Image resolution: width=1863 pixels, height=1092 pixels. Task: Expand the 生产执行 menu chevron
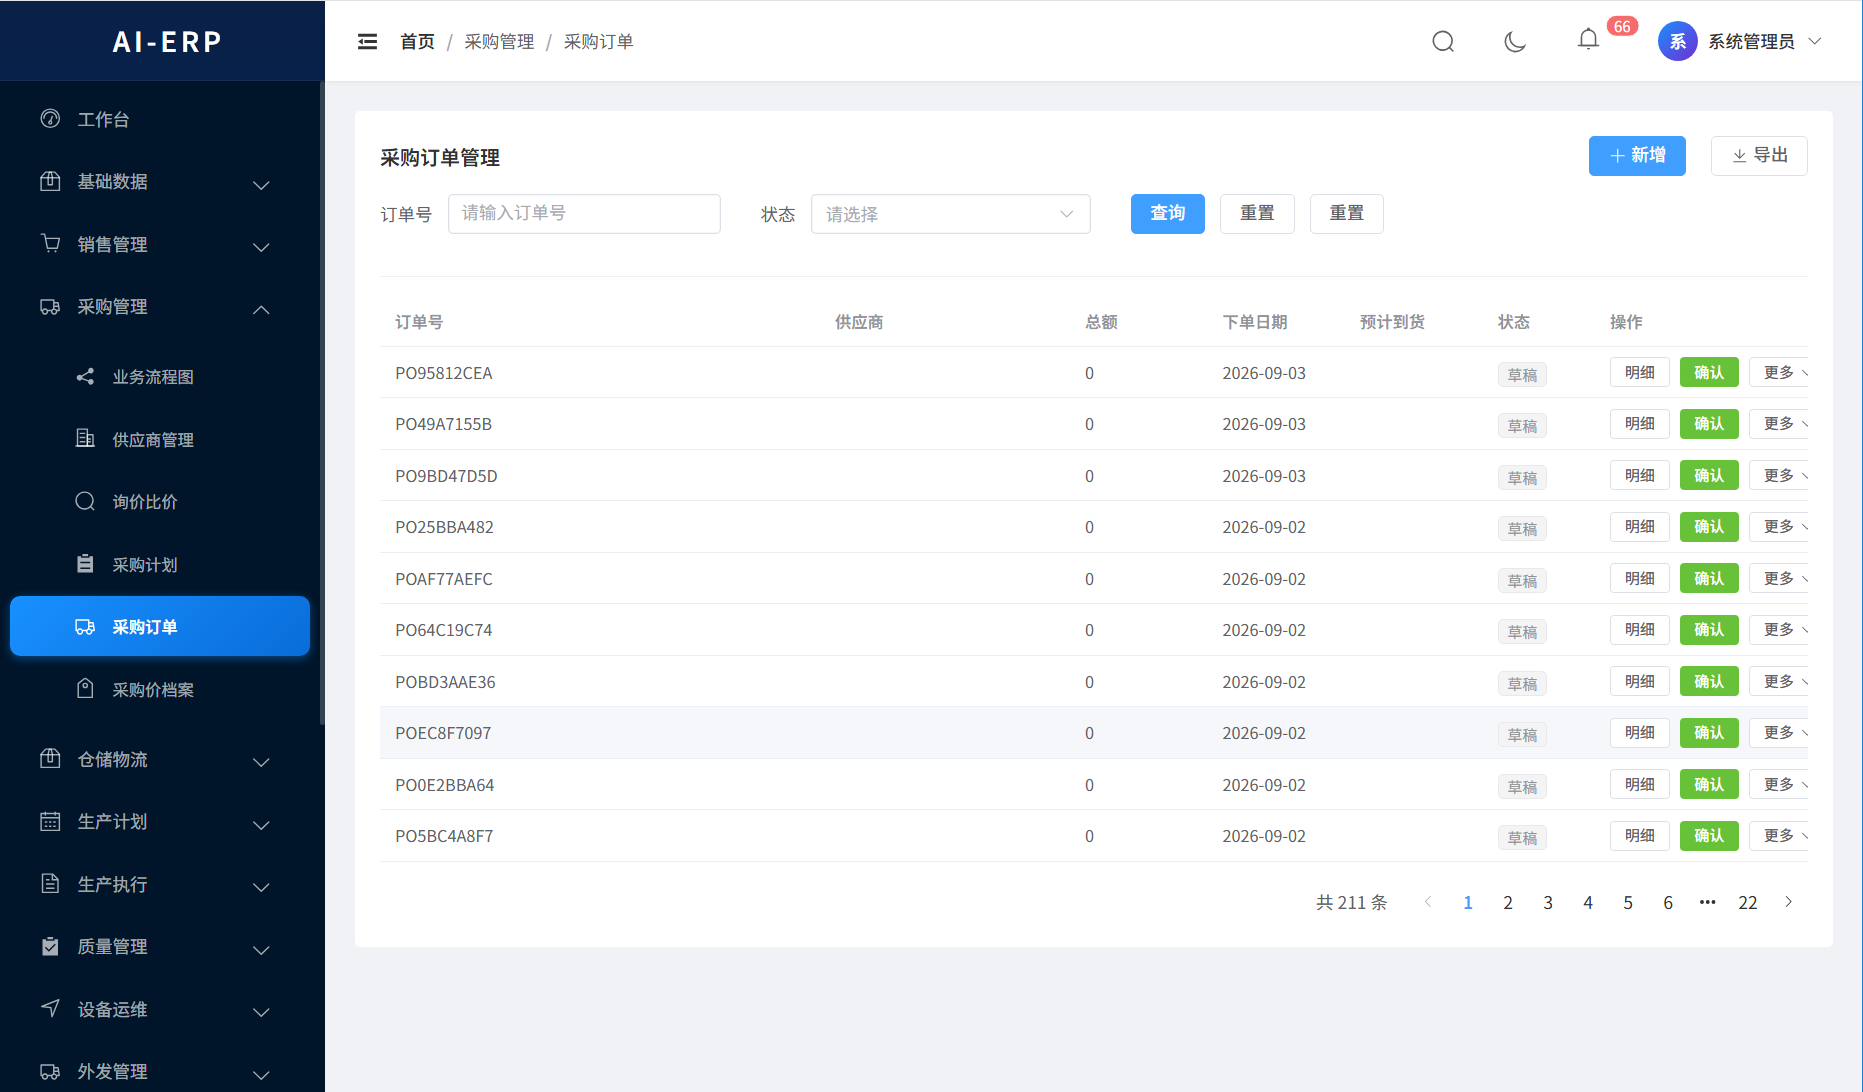coord(261,887)
